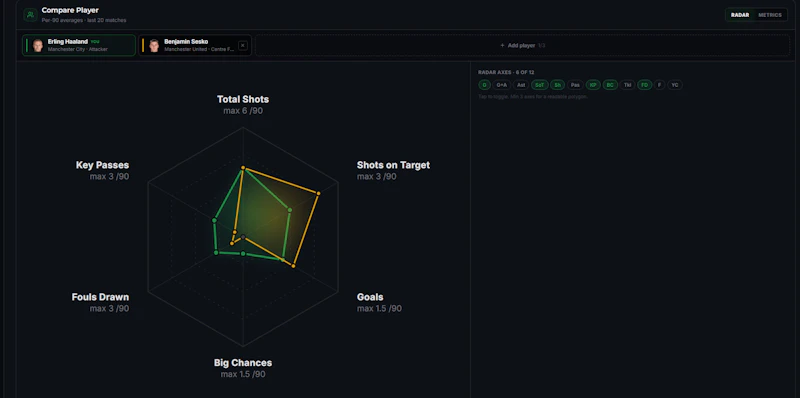800x398 pixels.
Task: Toggle the Tkl axis chip
Action: [x=628, y=85]
